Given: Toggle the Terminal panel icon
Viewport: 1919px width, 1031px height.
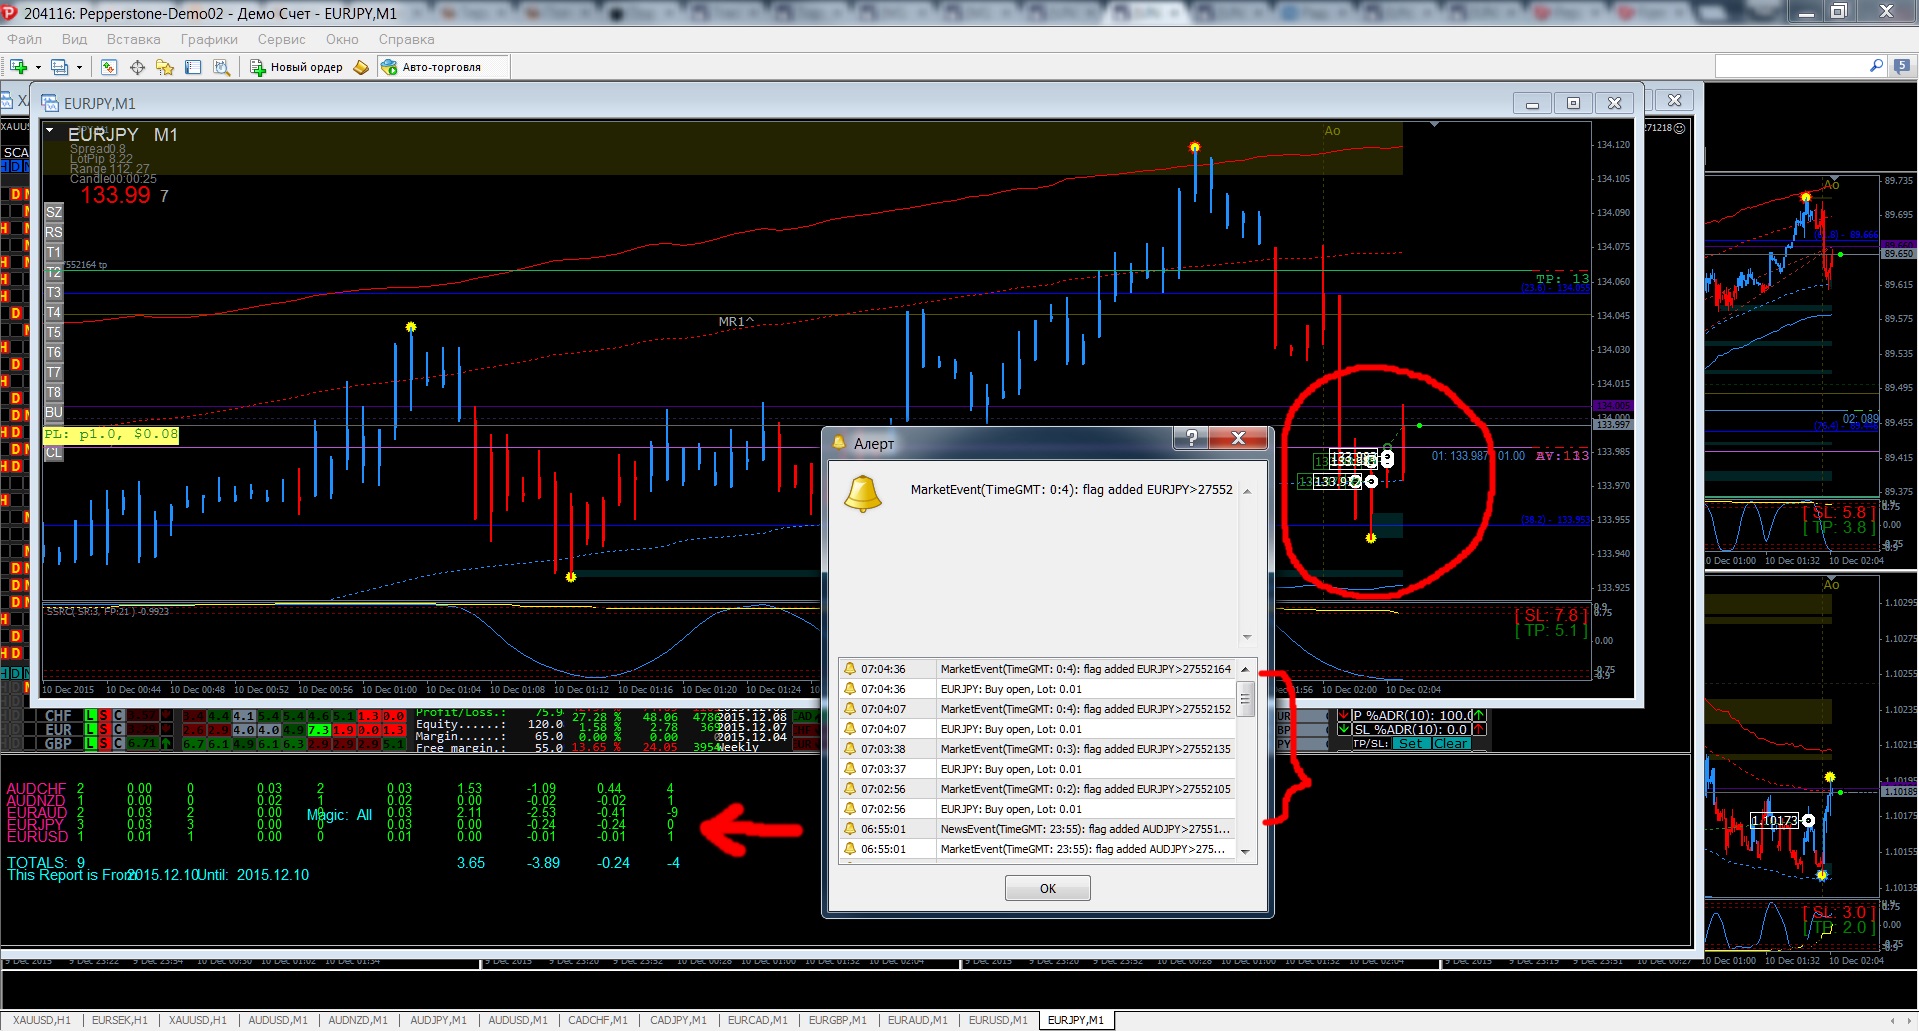Looking at the screenshot, I should (x=193, y=67).
